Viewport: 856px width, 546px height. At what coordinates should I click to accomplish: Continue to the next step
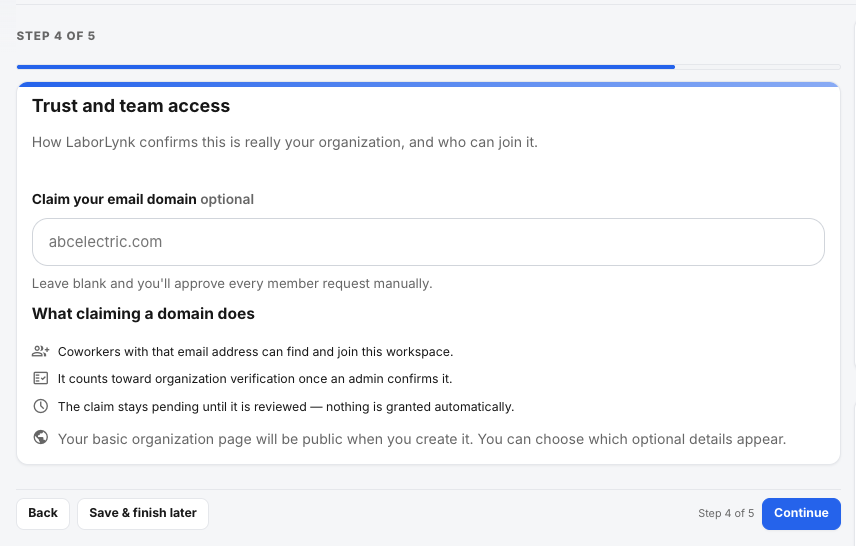click(801, 513)
